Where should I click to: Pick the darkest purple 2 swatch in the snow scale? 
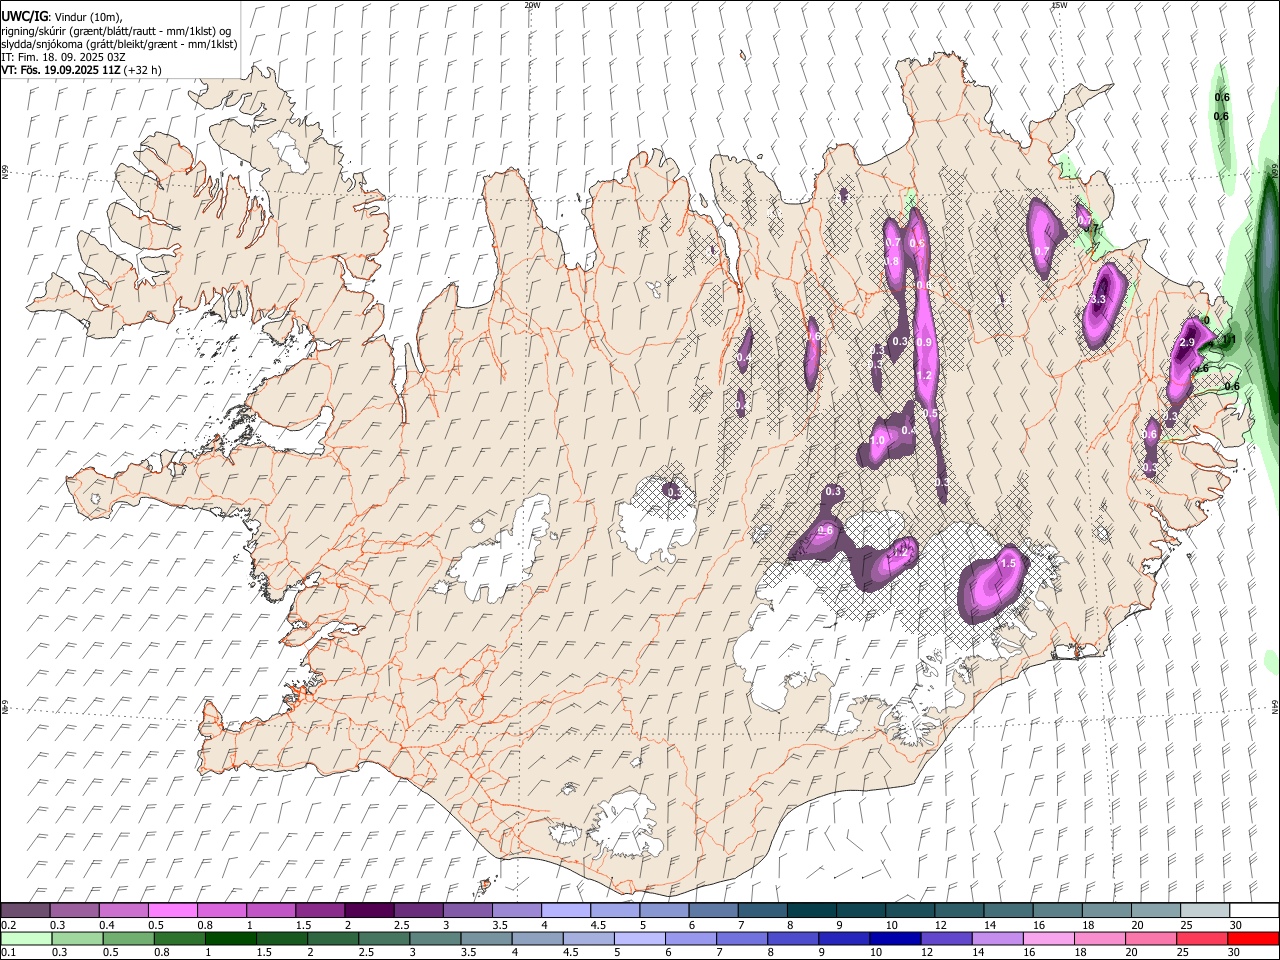(x=369, y=911)
